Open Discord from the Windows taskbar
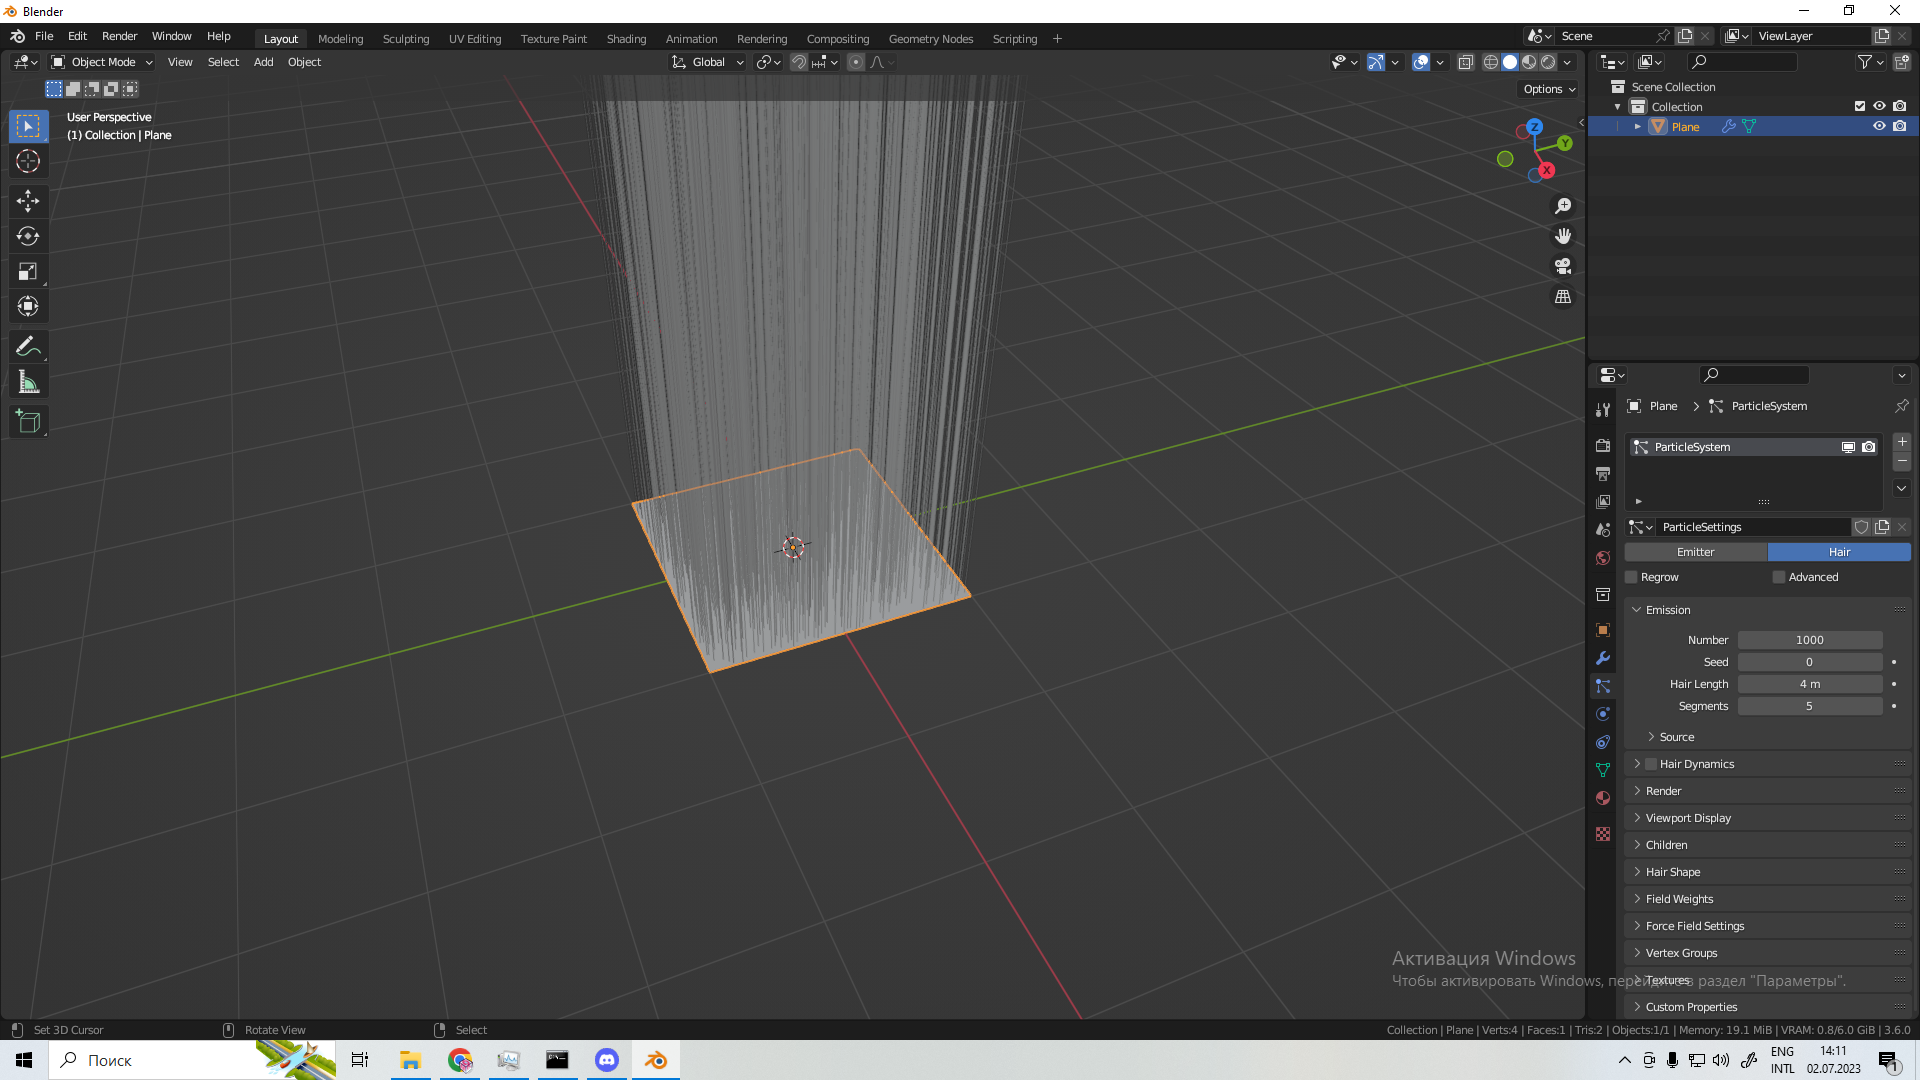 click(x=606, y=1060)
